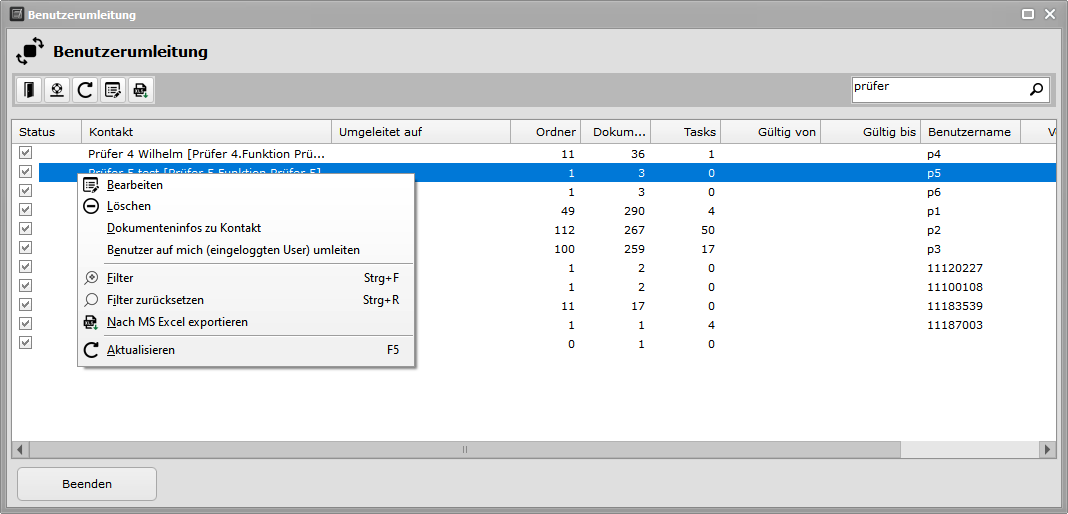
Task: Toggle the status checkbox for user 11183539
Action: [26, 304]
